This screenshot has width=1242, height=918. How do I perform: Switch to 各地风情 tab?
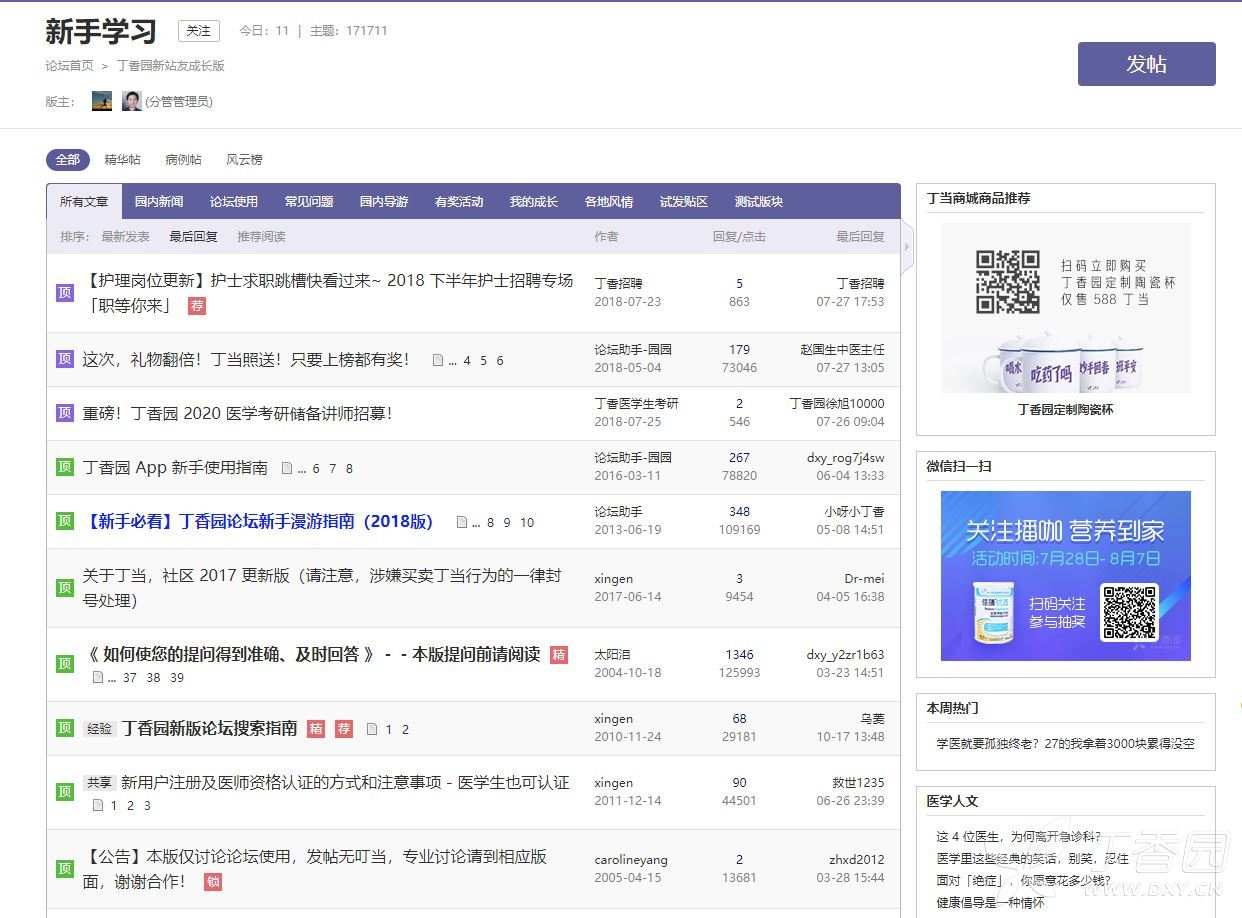609,202
